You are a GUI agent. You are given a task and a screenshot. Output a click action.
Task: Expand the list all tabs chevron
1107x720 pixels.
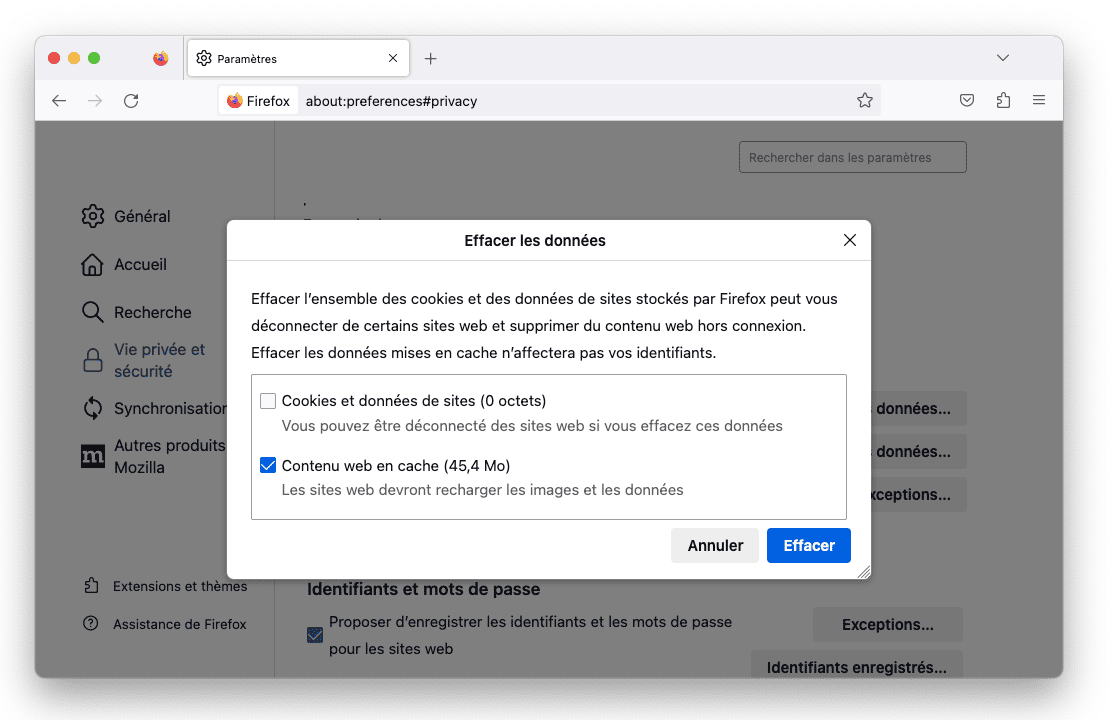coord(1003,58)
